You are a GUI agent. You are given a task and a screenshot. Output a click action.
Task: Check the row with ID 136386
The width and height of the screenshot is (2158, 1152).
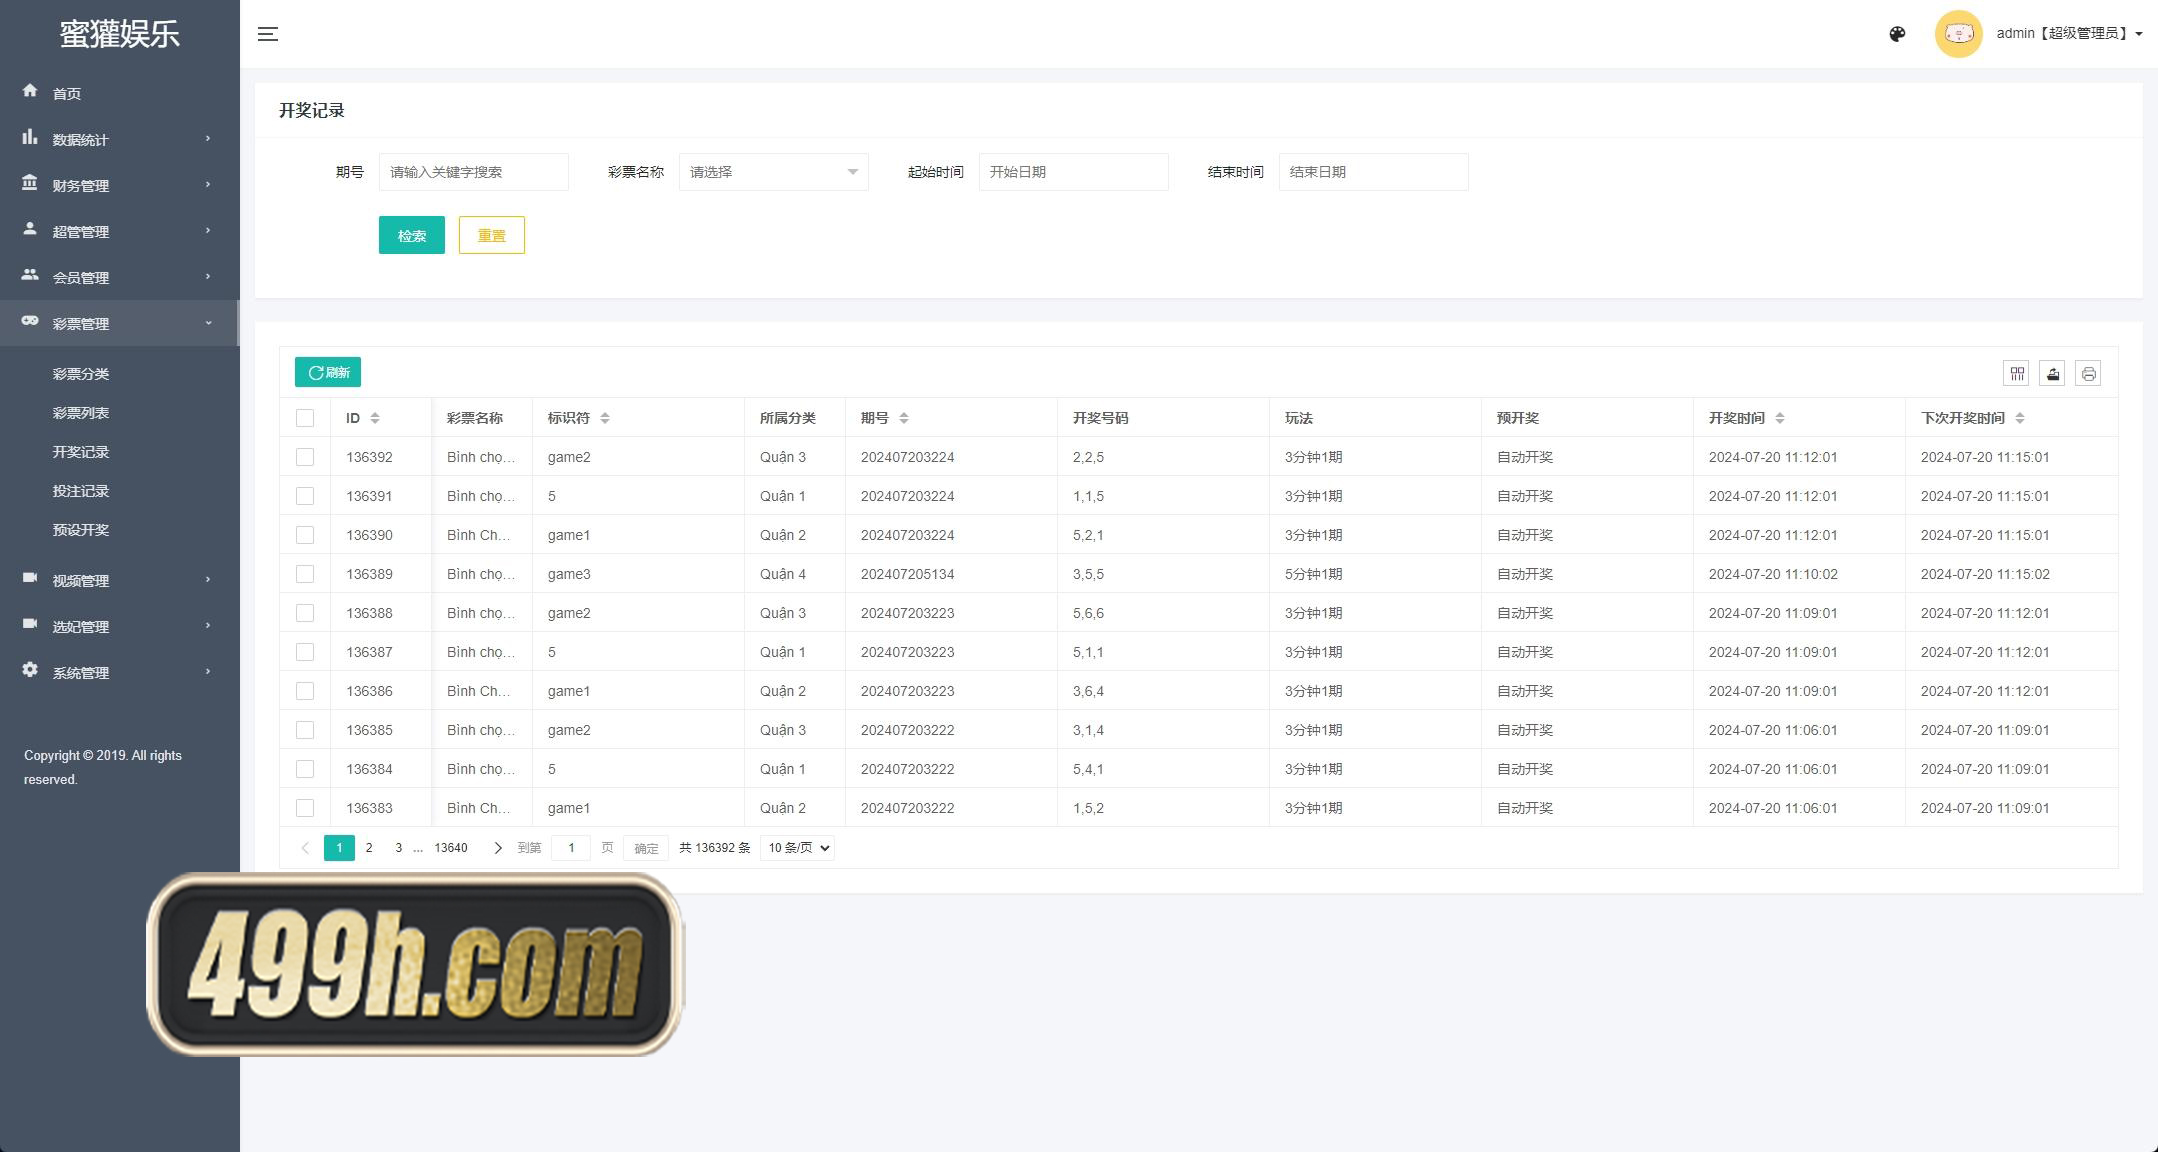pos(305,691)
